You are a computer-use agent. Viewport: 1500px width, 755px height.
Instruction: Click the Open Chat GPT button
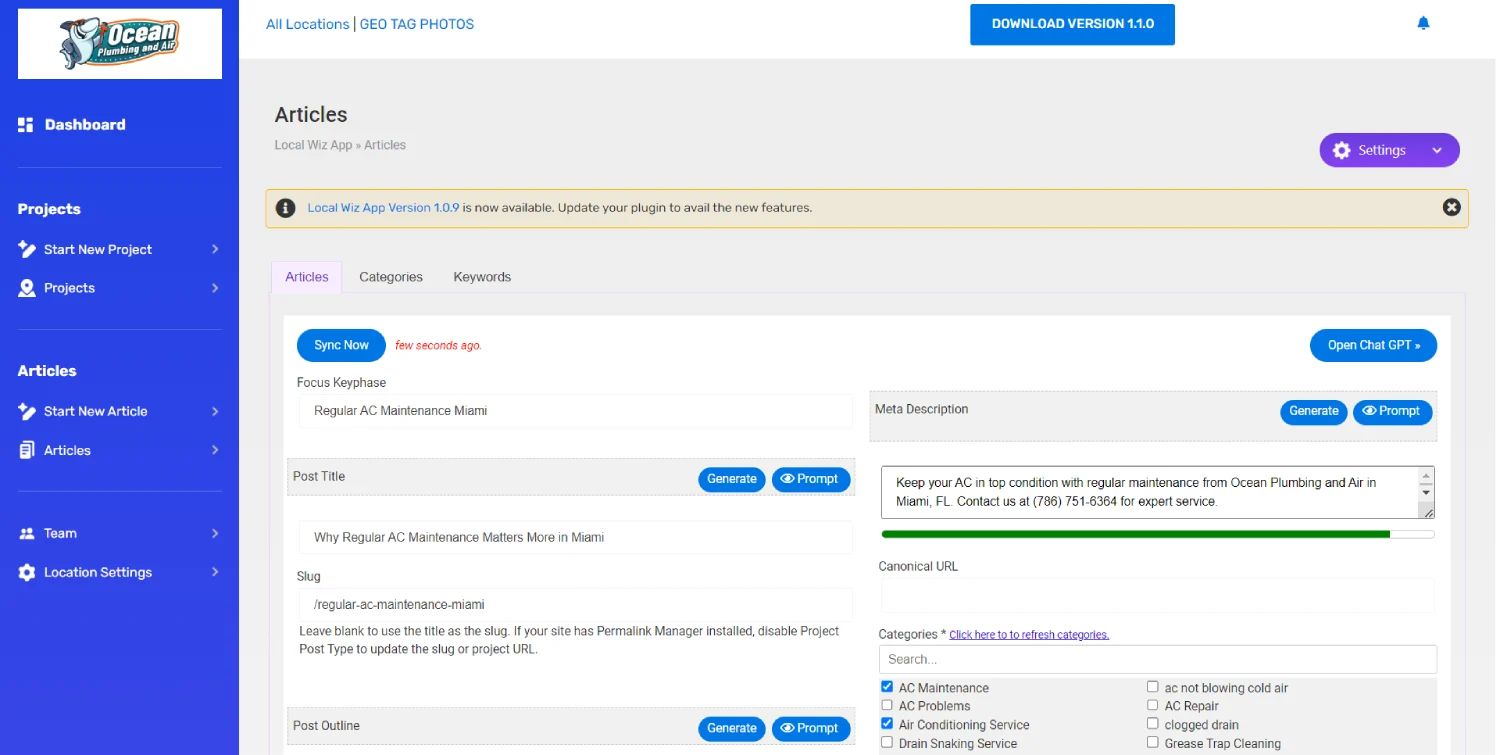[1374, 345]
